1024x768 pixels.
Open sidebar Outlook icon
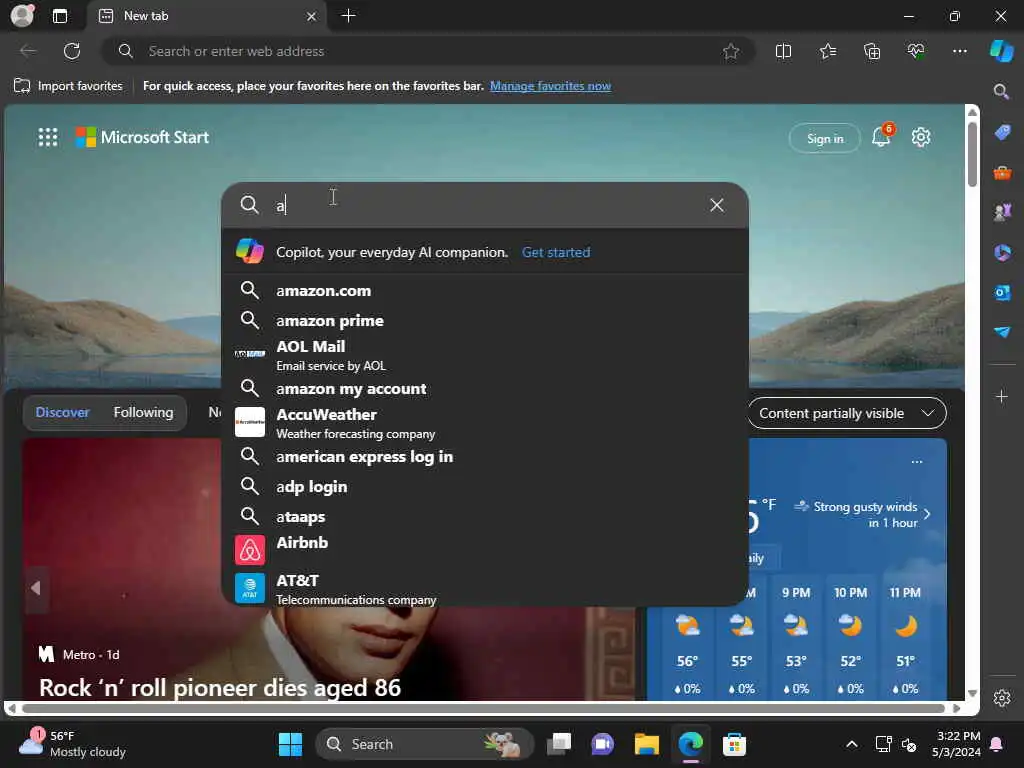tap(1002, 292)
